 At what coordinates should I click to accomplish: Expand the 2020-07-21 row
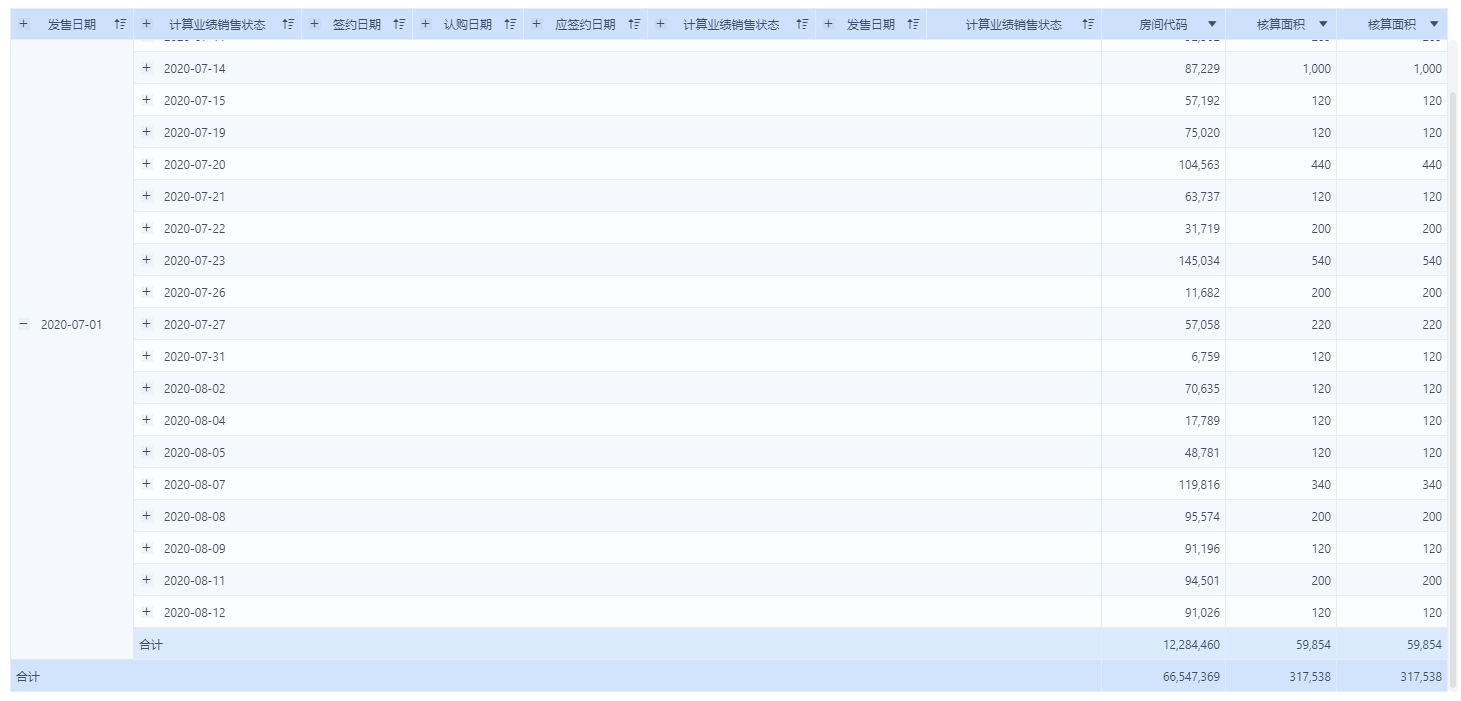tap(146, 196)
